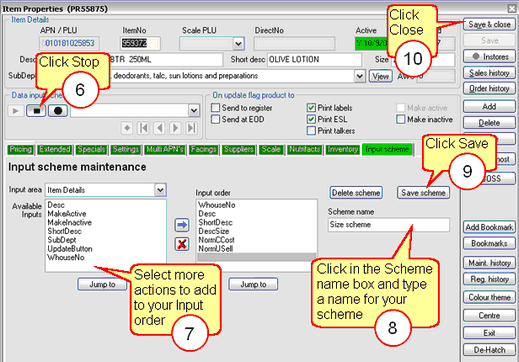Image resolution: width=519 pixels, height=362 pixels.
Task: Click the ItemNo input field
Action: (140, 43)
